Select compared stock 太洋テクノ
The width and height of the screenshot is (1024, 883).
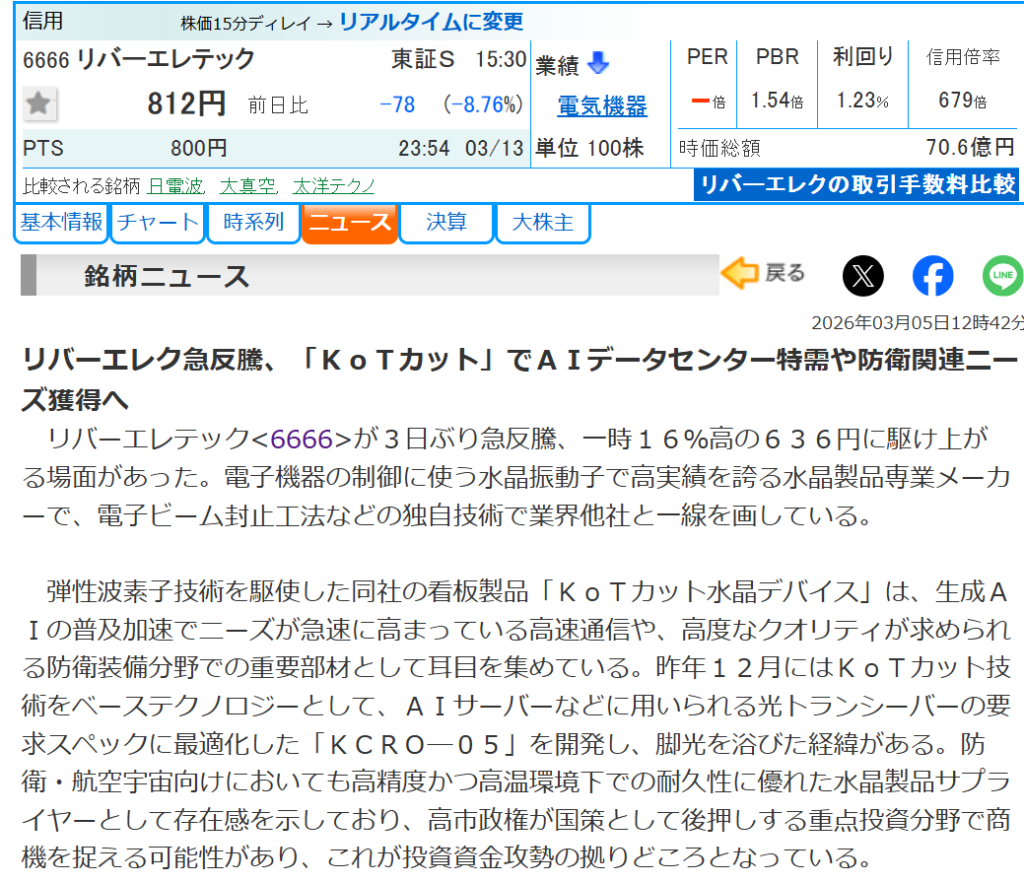[x=334, y=186]
